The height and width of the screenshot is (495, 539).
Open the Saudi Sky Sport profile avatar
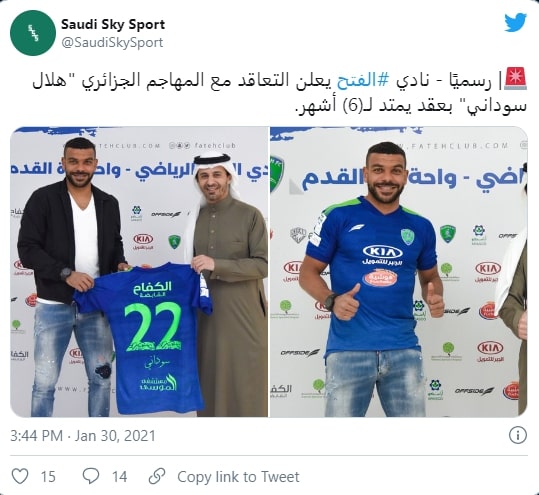33,33
